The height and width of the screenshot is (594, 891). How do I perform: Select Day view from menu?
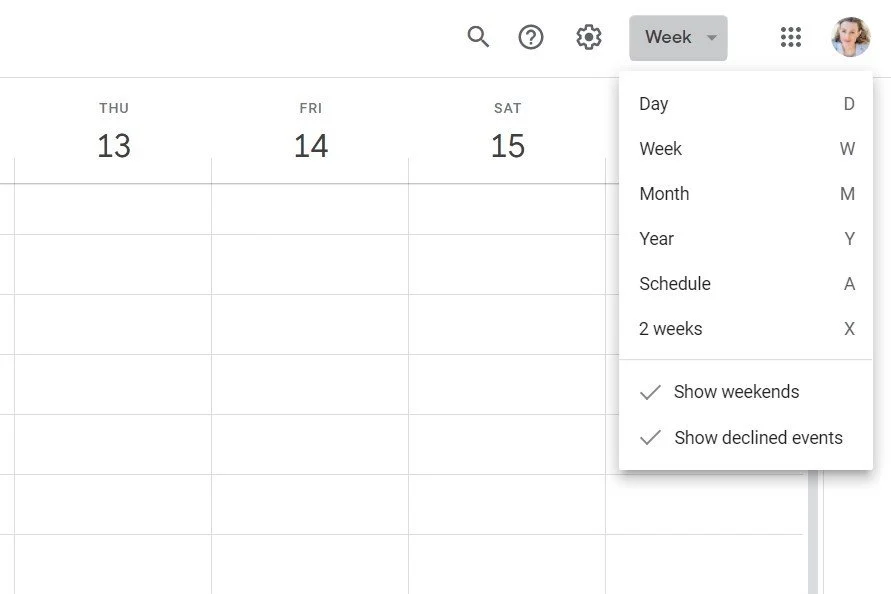click(654, 104)
